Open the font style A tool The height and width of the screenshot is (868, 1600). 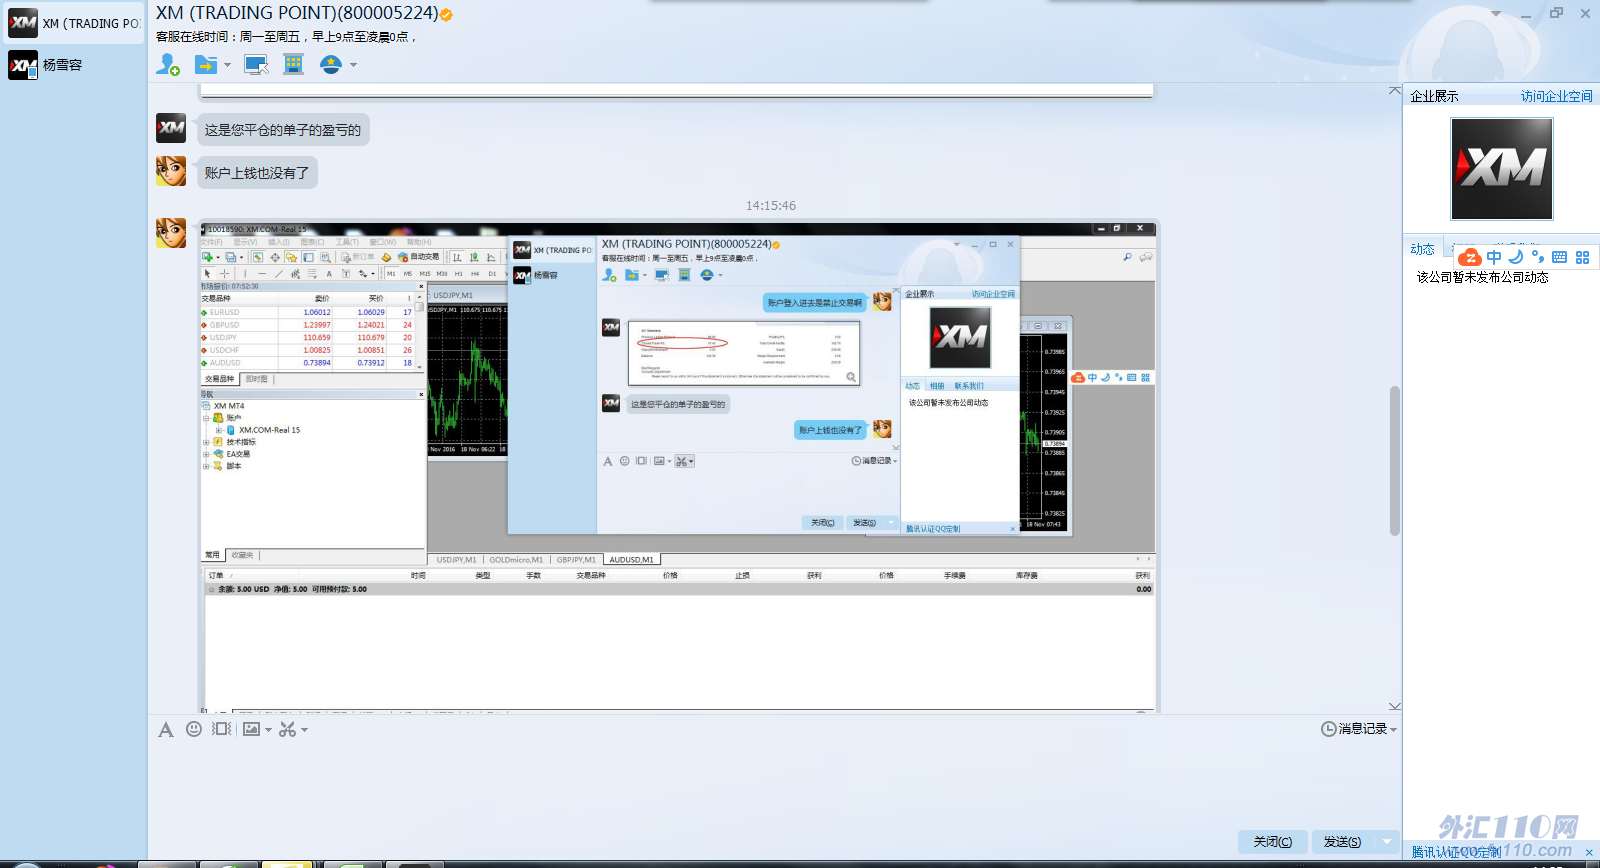click(166, 730)
